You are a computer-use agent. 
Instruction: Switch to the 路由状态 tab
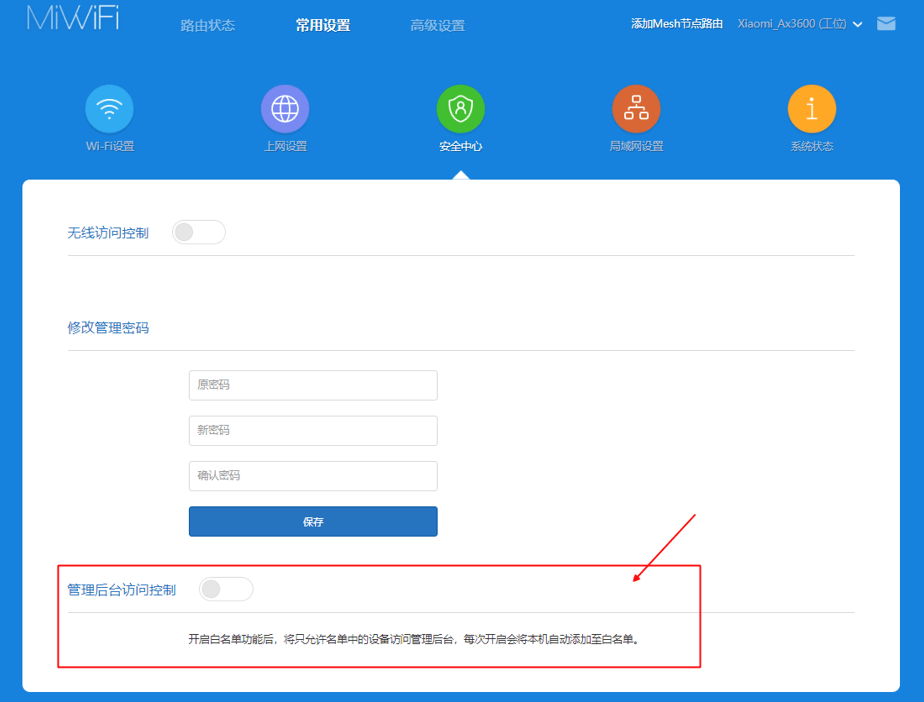click(207, 24)
